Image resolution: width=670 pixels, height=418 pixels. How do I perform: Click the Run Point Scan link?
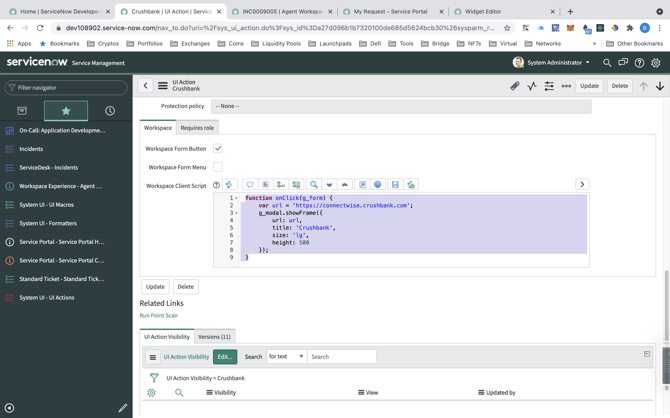point(159,316)
